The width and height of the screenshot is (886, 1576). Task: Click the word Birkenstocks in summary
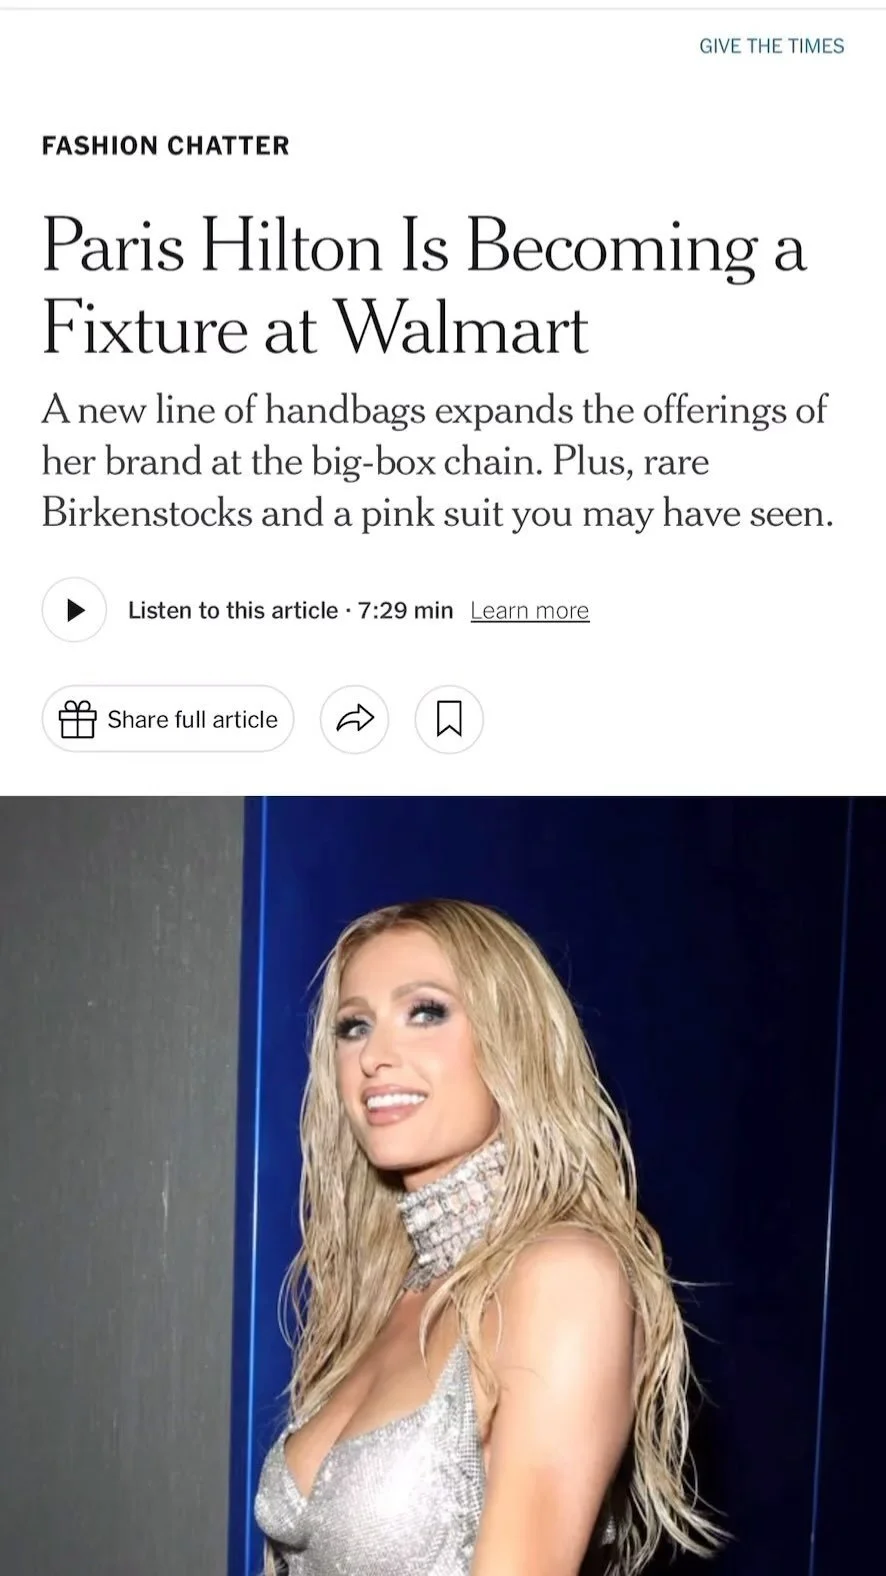point(147,514)
